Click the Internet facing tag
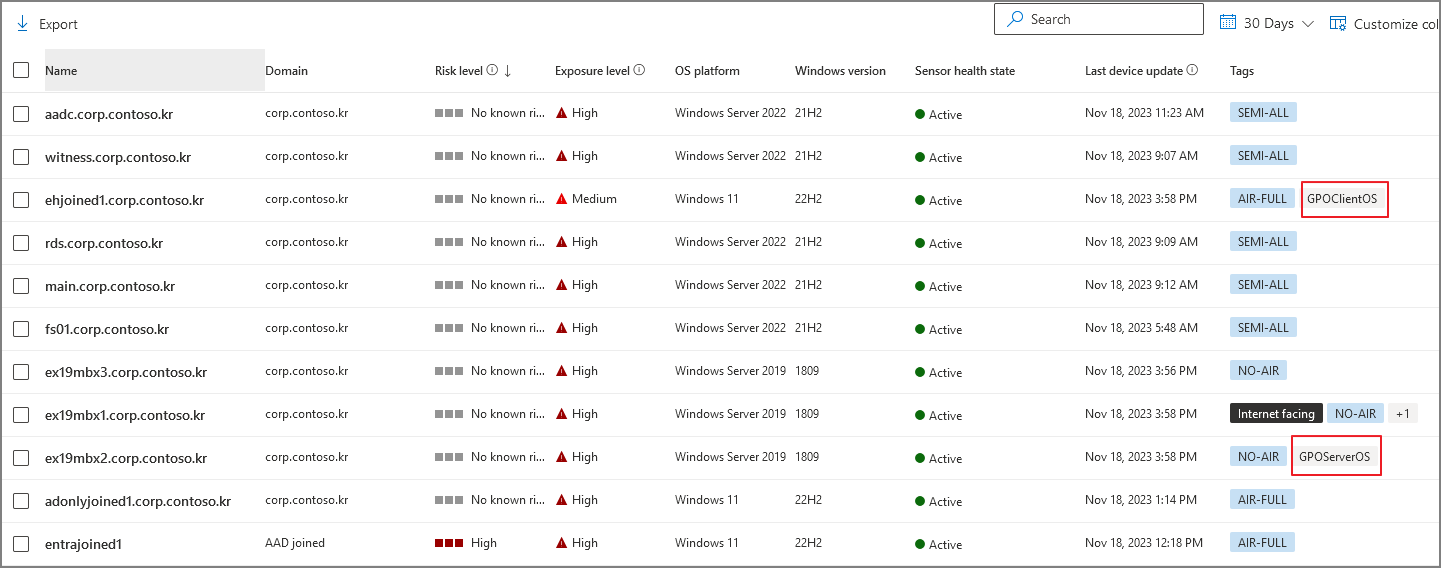The width and height of the screenshot is (1441, 568). point(1276,414)
